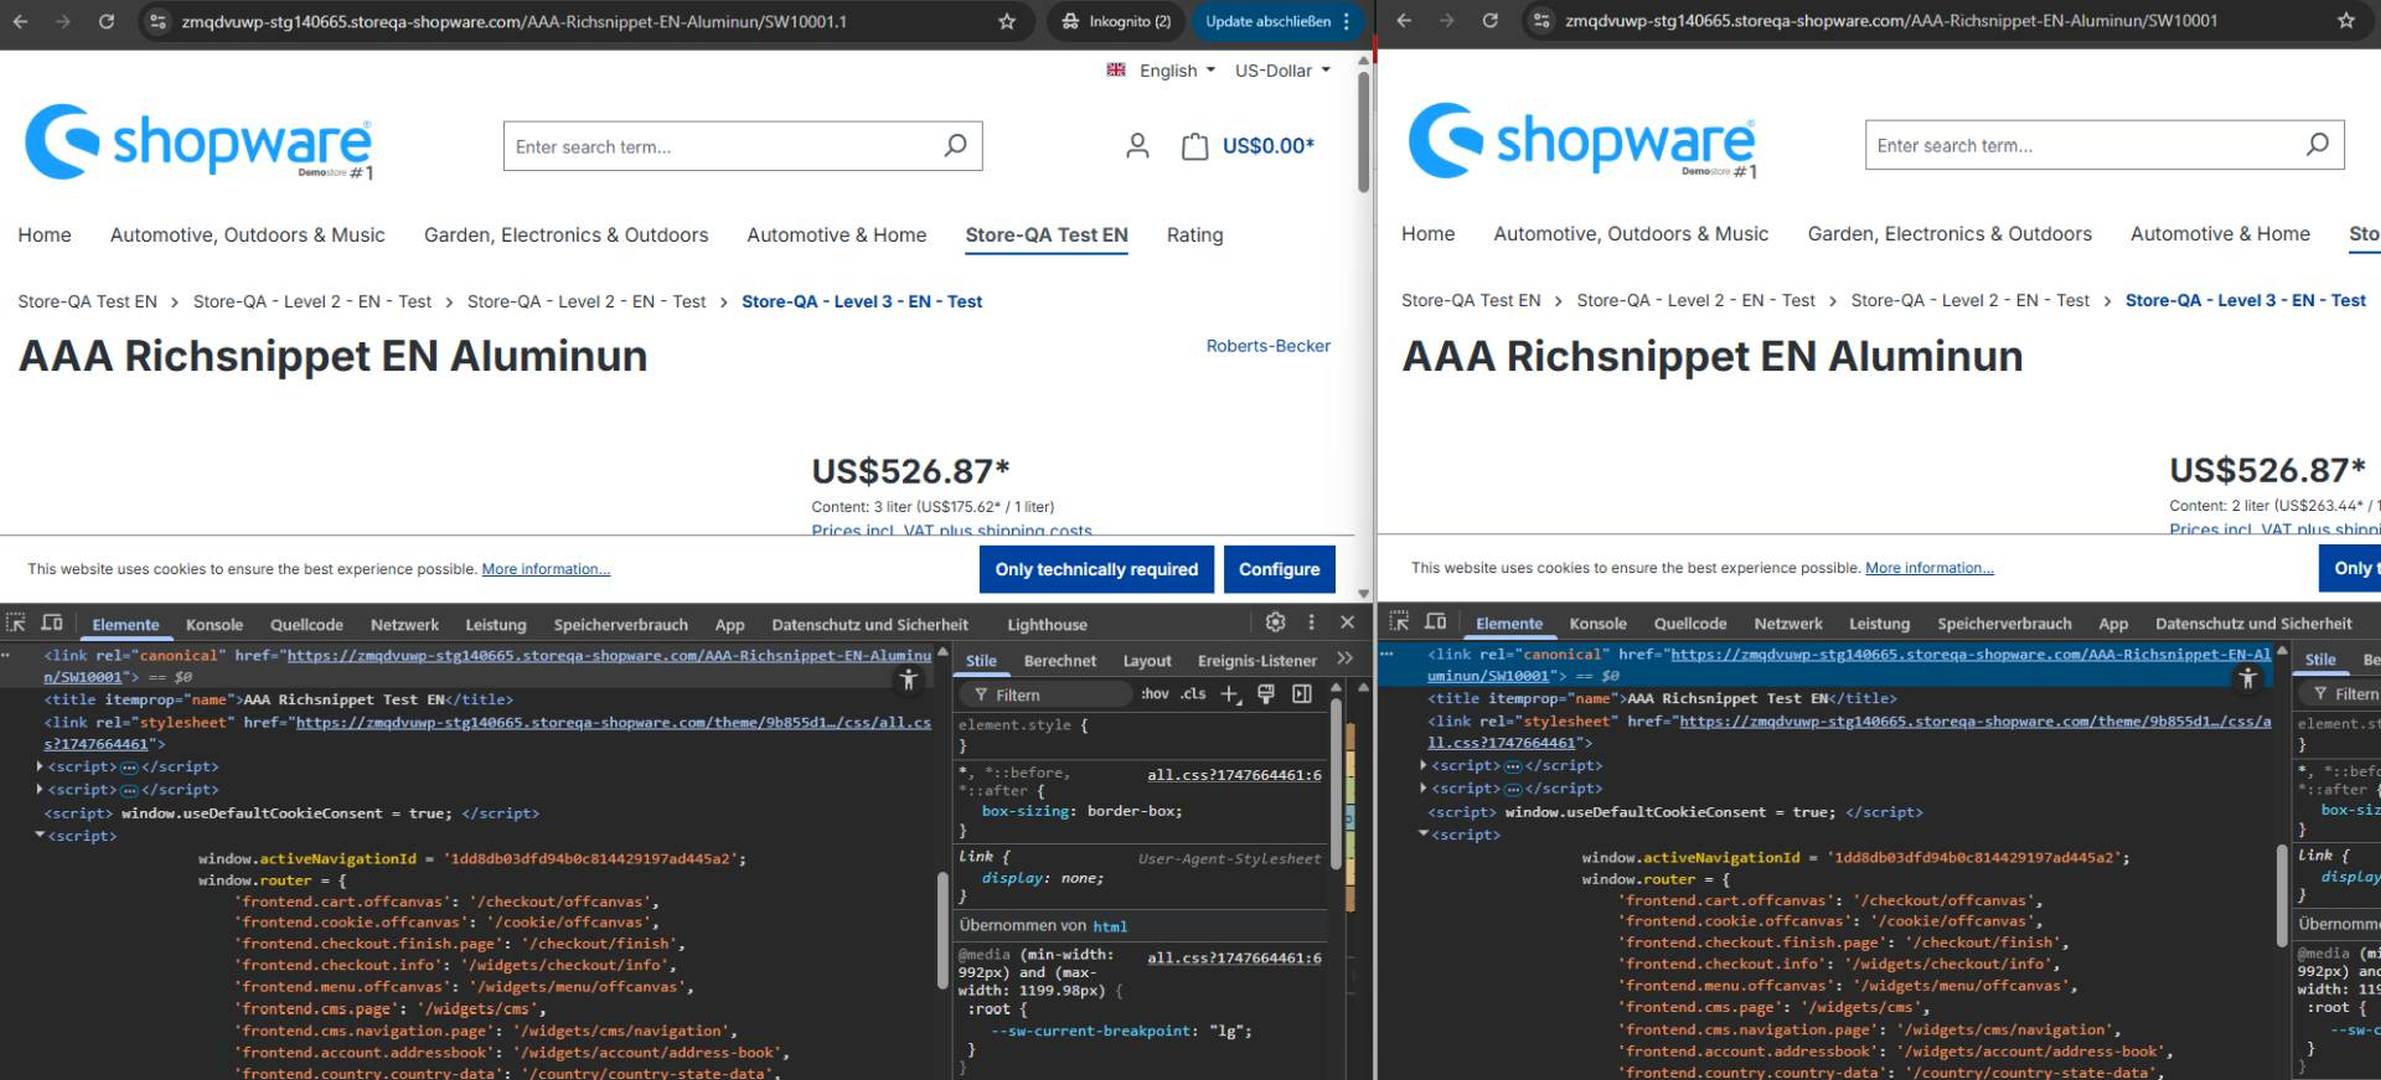The image size is (2381, 1080).
Task: Reload page in left browser window
Action: [106, 21]
